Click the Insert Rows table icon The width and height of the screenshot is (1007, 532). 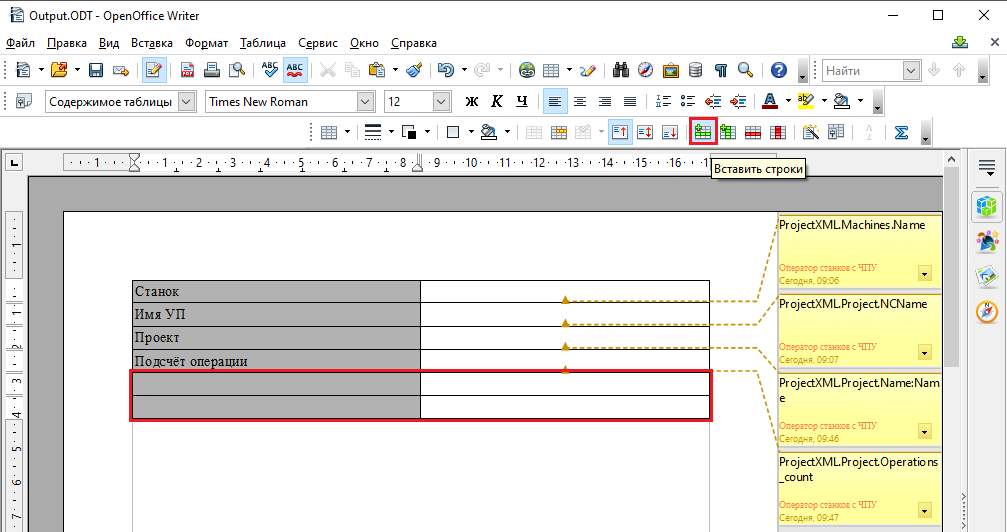click(x=703, y=132)
